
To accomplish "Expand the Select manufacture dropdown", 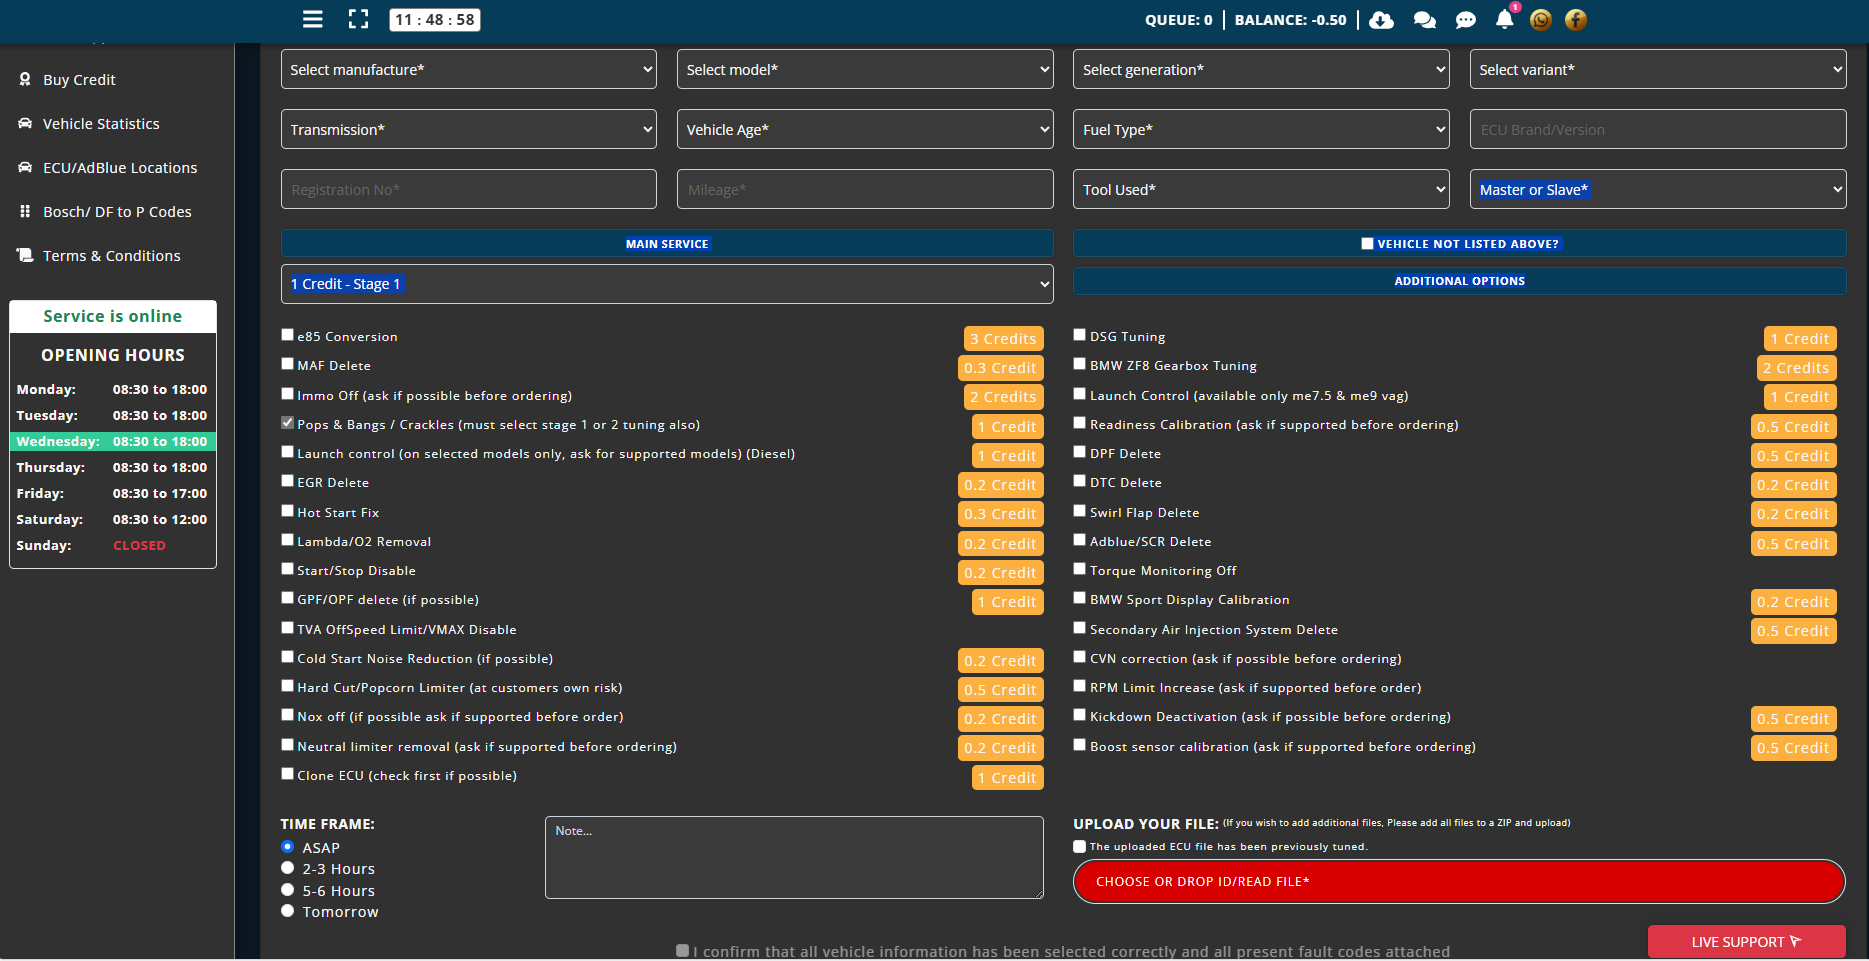I will point(468,70).
